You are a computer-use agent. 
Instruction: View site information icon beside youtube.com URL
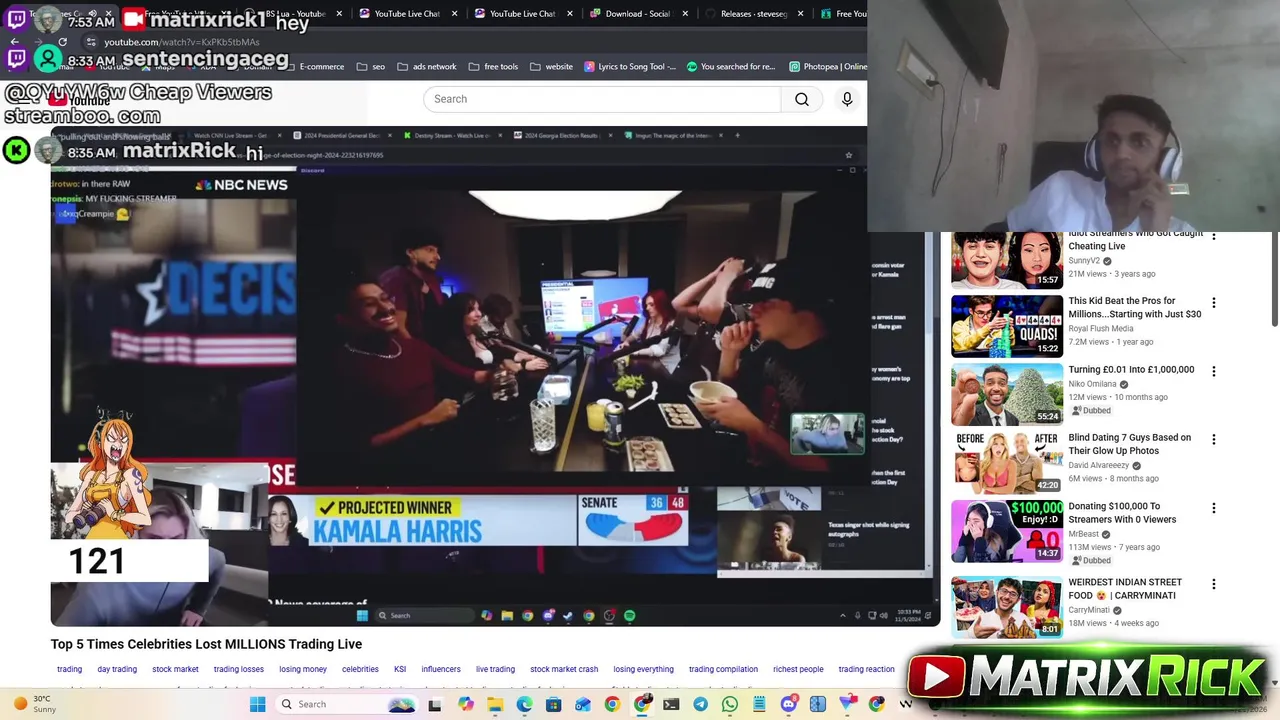pyautogui.click(x=91, y=42)
